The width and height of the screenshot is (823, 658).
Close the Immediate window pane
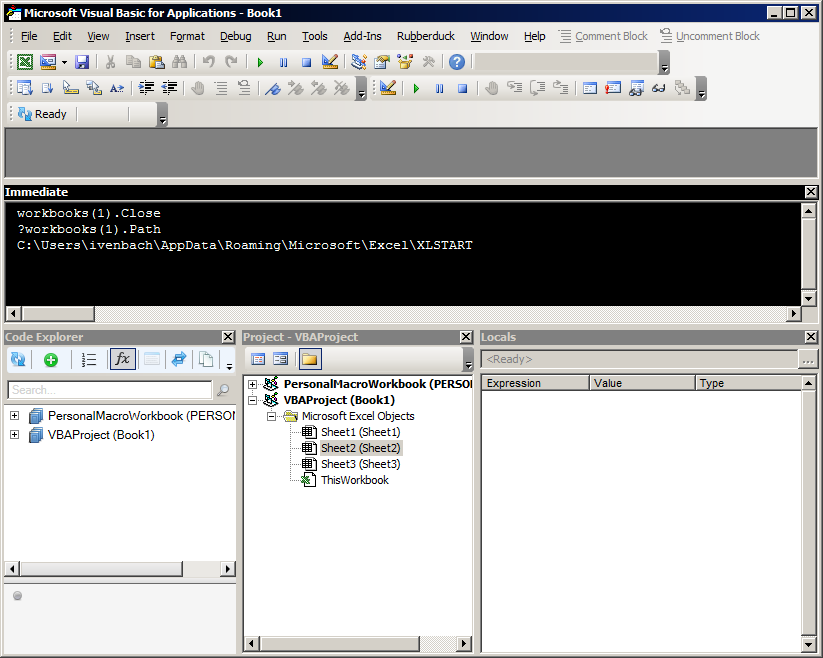811,192
